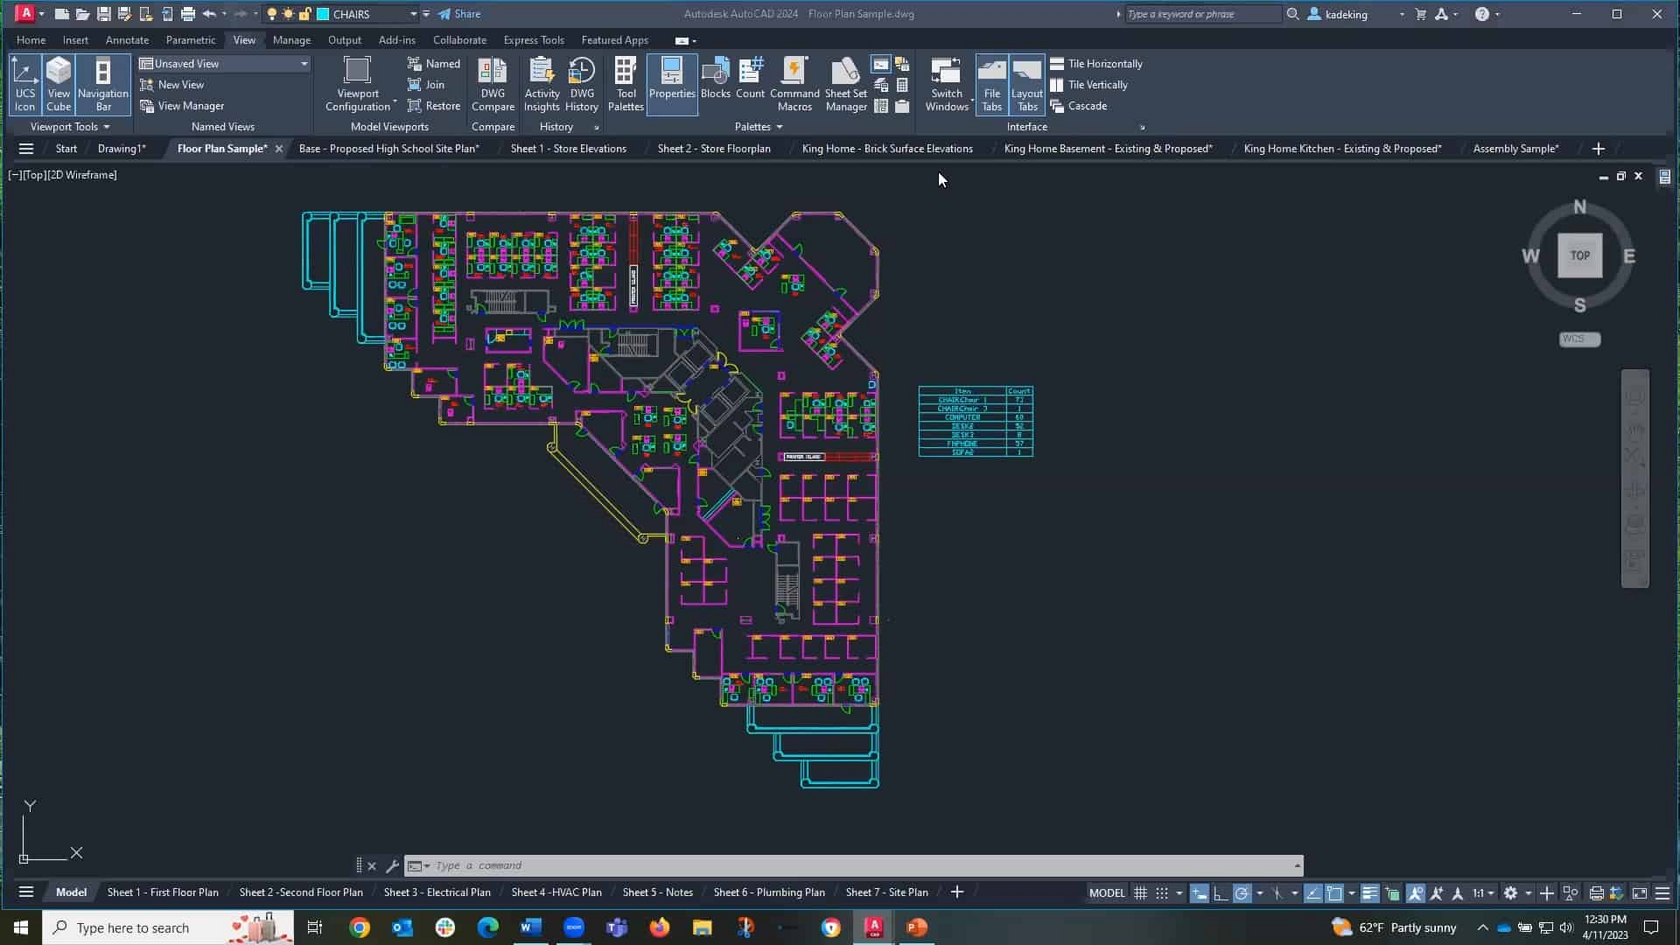Open annotation scale 1:1 dropdown

pyautogui.click(x=1483, y=893)
